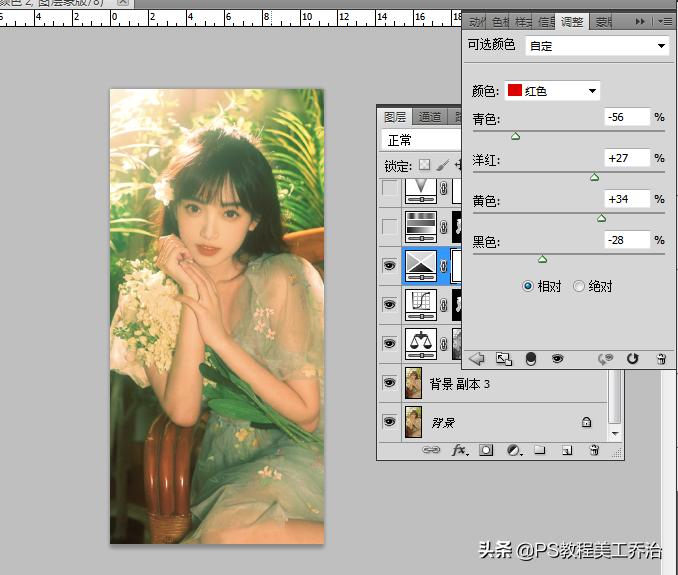Image resolution: width=678 pixels, height=575 pixels.
Task: Click the 黄色 value input field
Action: pos(628,200)
